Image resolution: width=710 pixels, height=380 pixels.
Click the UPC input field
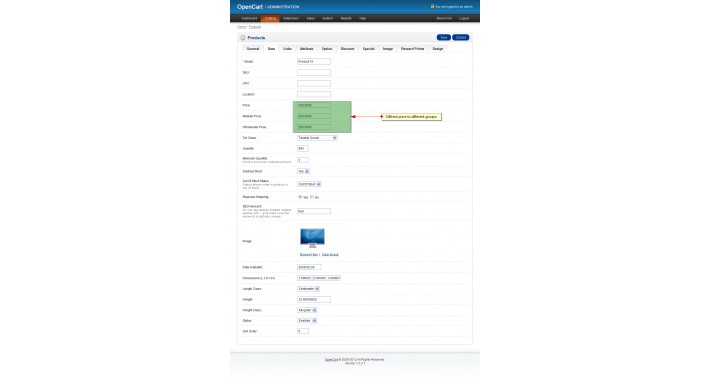pos(314,83)
